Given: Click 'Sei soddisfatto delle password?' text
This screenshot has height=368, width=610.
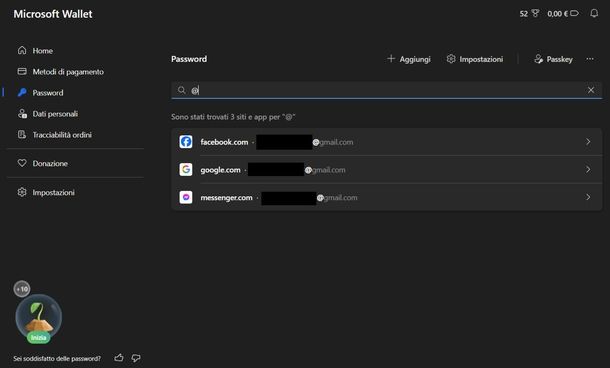Looking at the screenshot, I should 57,358.
